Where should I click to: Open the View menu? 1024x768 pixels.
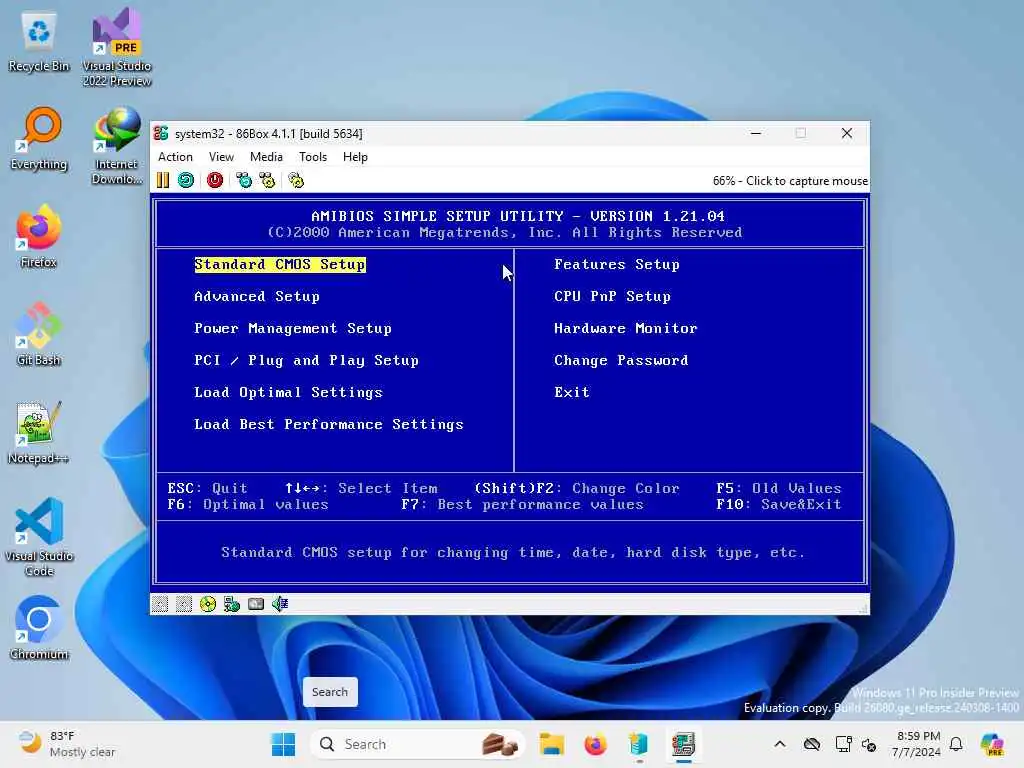[x=221, y=157]
